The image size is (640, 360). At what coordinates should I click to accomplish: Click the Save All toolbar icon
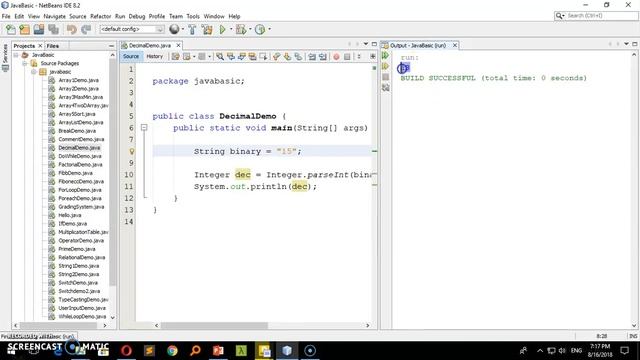tap(53, 29)
